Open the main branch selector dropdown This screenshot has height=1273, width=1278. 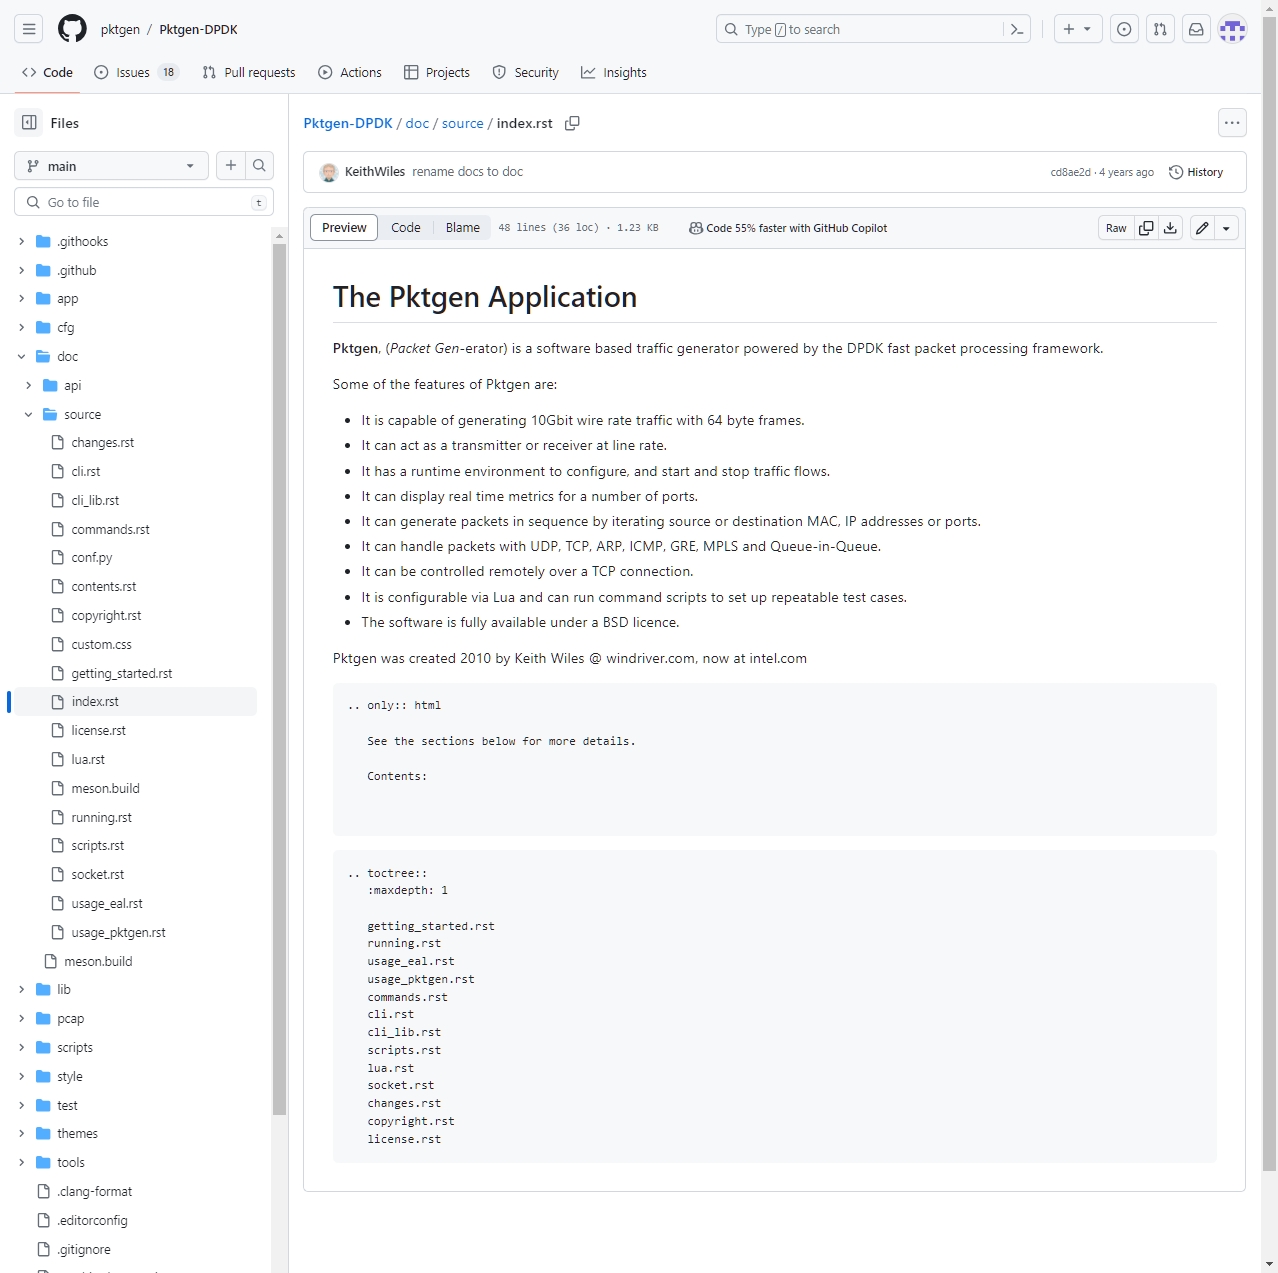111,166
